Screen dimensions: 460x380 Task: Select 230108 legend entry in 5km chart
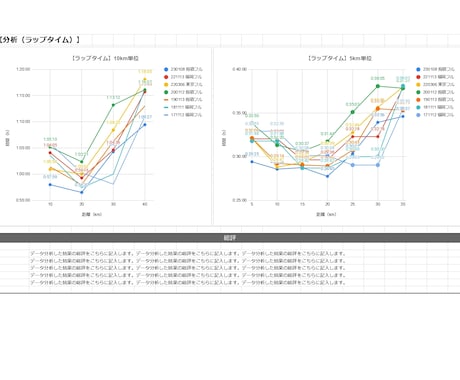tap(435, 69)
